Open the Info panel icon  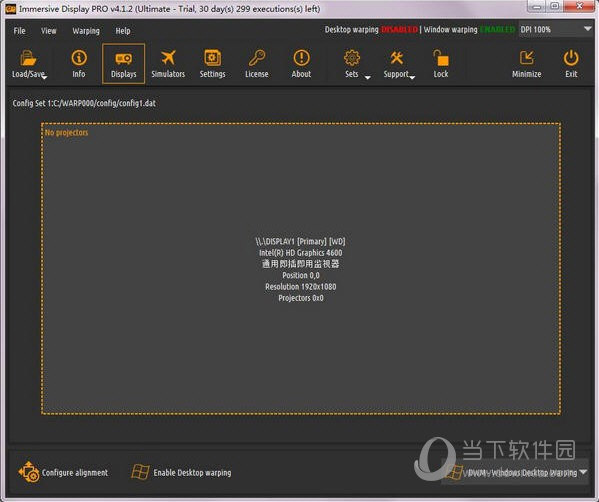click(79, 58)
